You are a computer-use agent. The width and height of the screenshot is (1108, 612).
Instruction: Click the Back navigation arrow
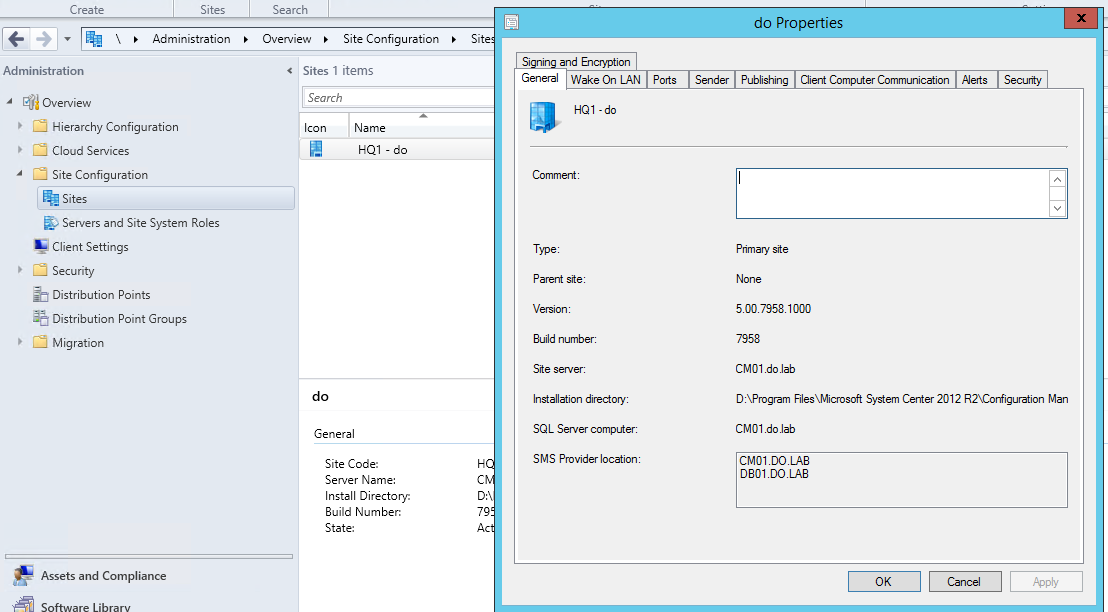tap(16, 39)
